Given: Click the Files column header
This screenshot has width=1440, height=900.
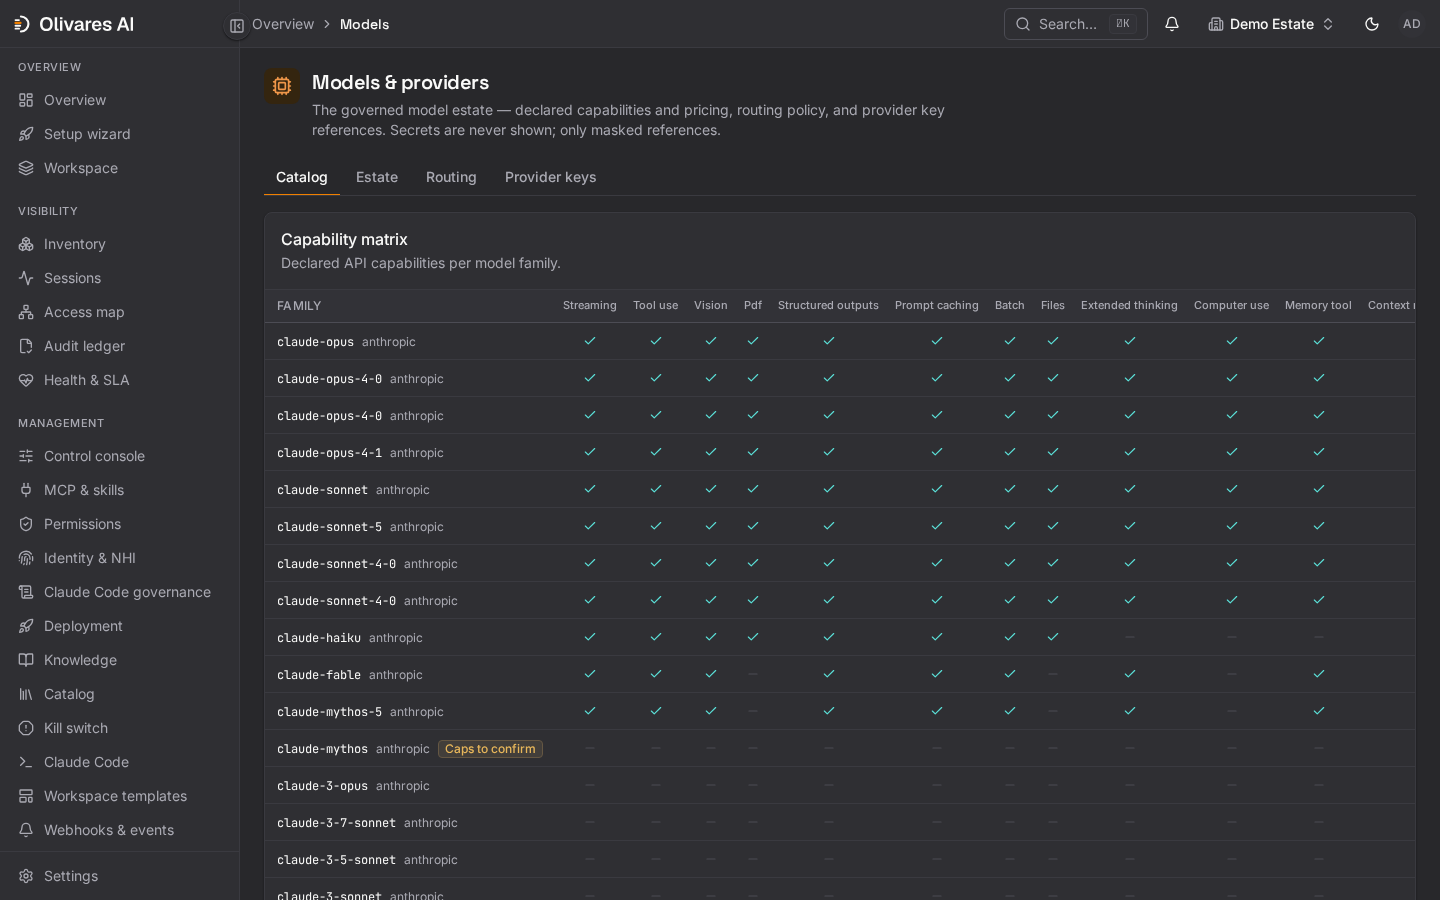Looking at the screenshot, I should [1053, 306].
